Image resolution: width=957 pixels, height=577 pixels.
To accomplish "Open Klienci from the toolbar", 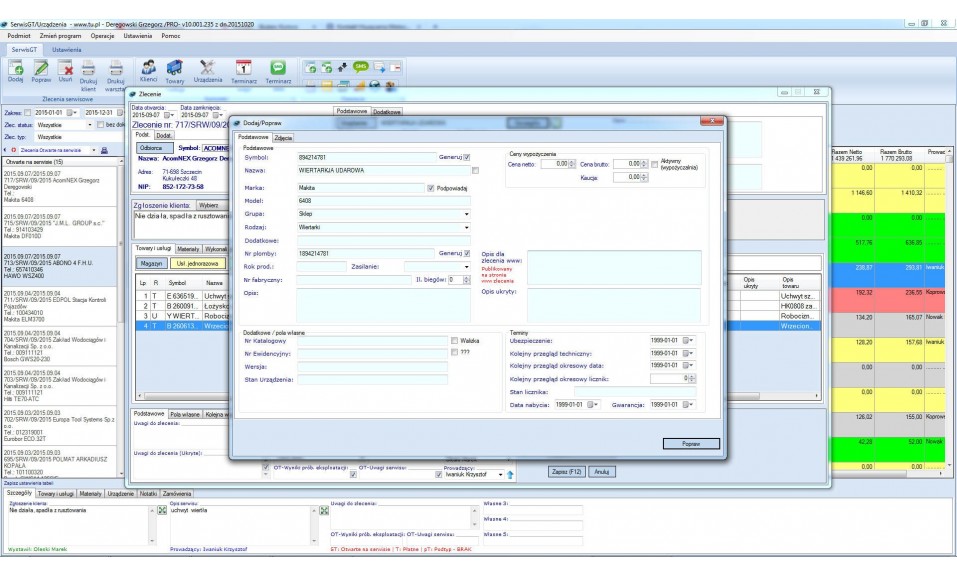I will (x=149, y=68).
